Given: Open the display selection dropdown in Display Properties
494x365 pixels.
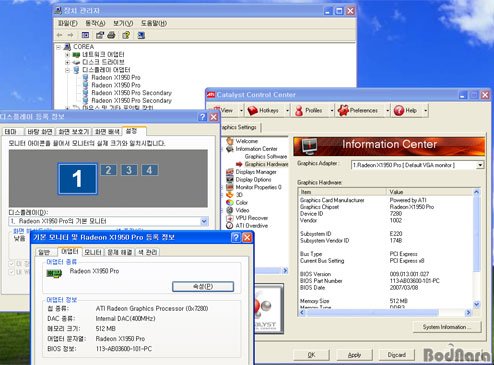Looking at the screenshot, I should click(204, 221).
